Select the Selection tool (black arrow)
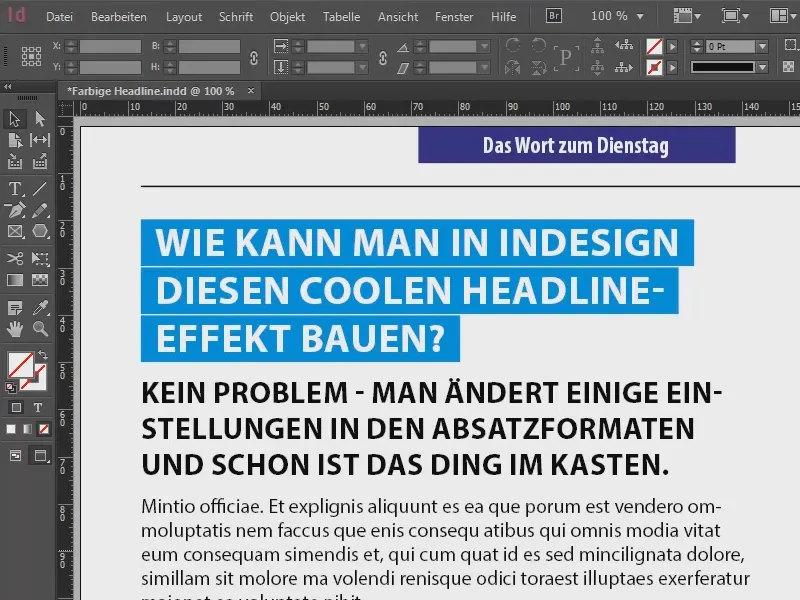The height and width of the screenshot is (600, 800). click(14, 119)
